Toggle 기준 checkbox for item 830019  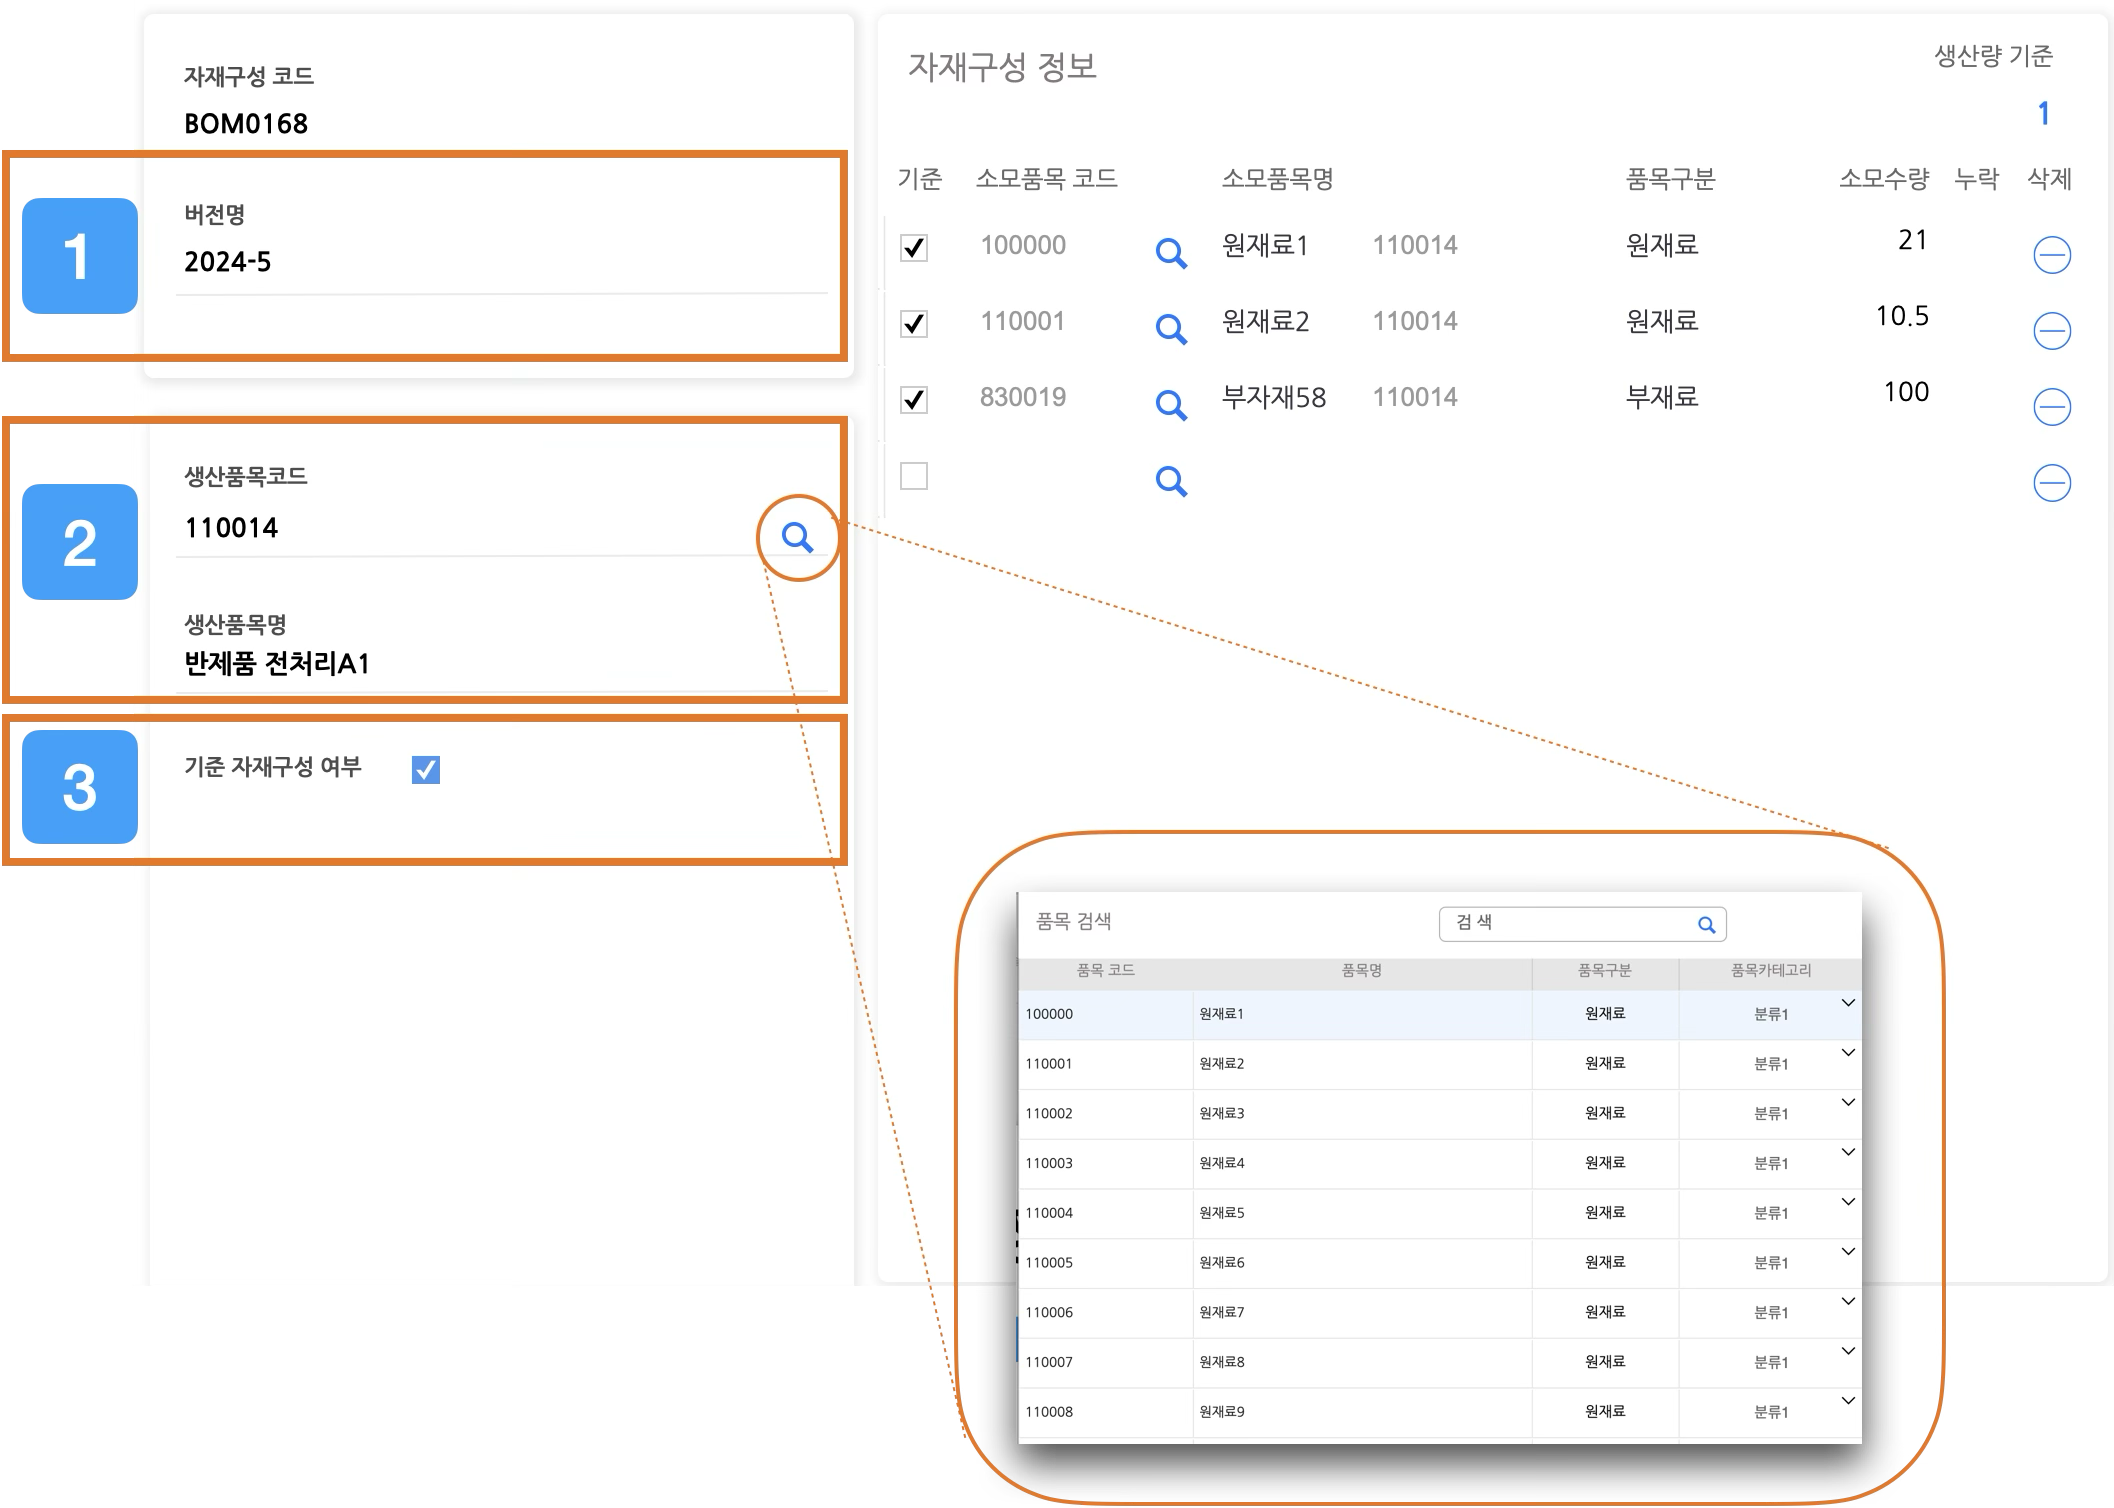click(x=914, y=400)
